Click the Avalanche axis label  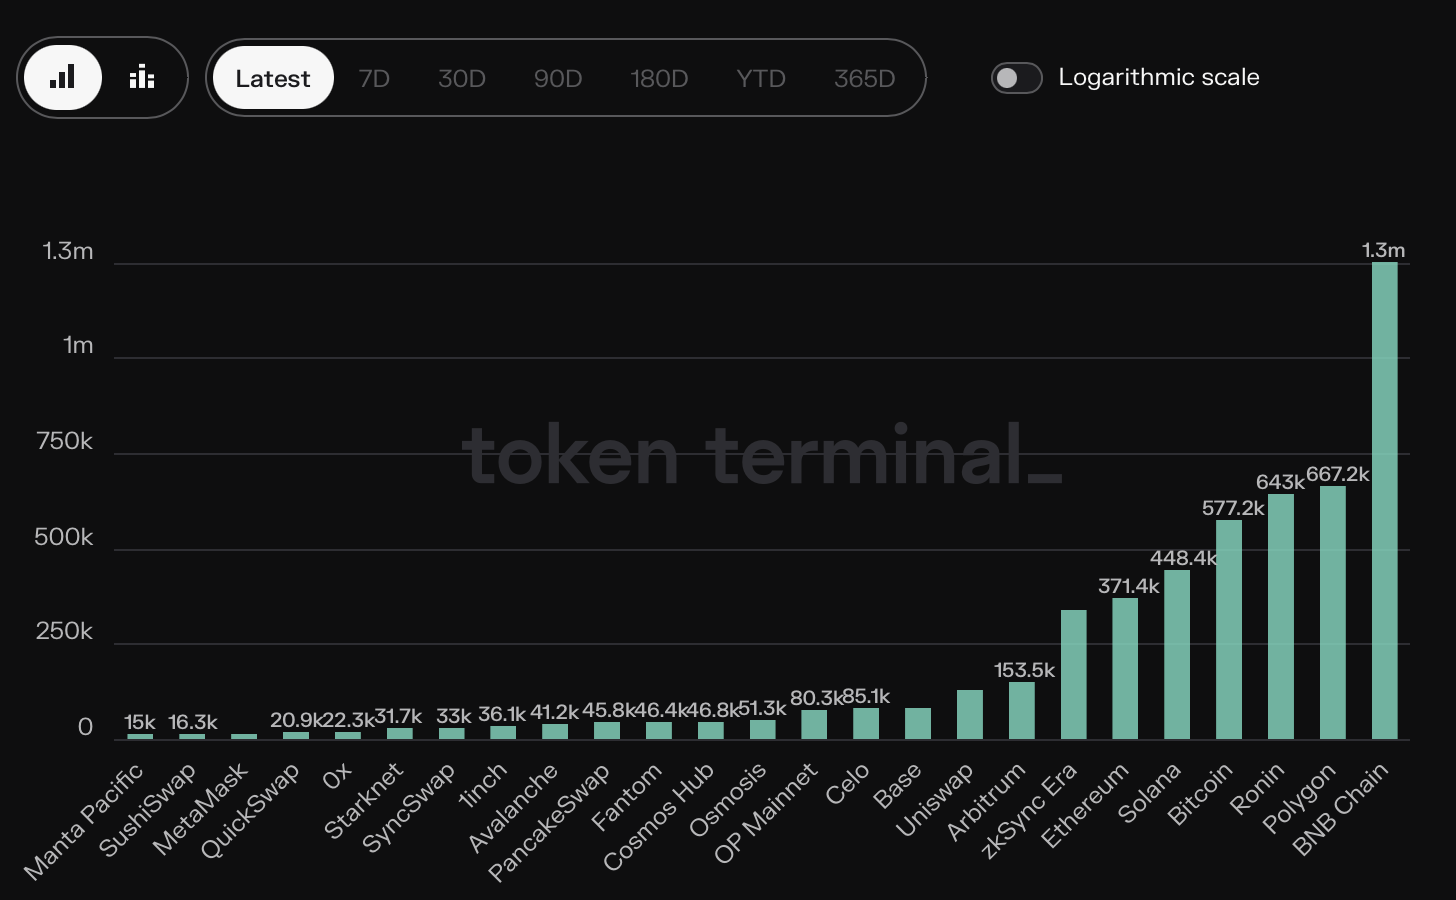point(512,808)
